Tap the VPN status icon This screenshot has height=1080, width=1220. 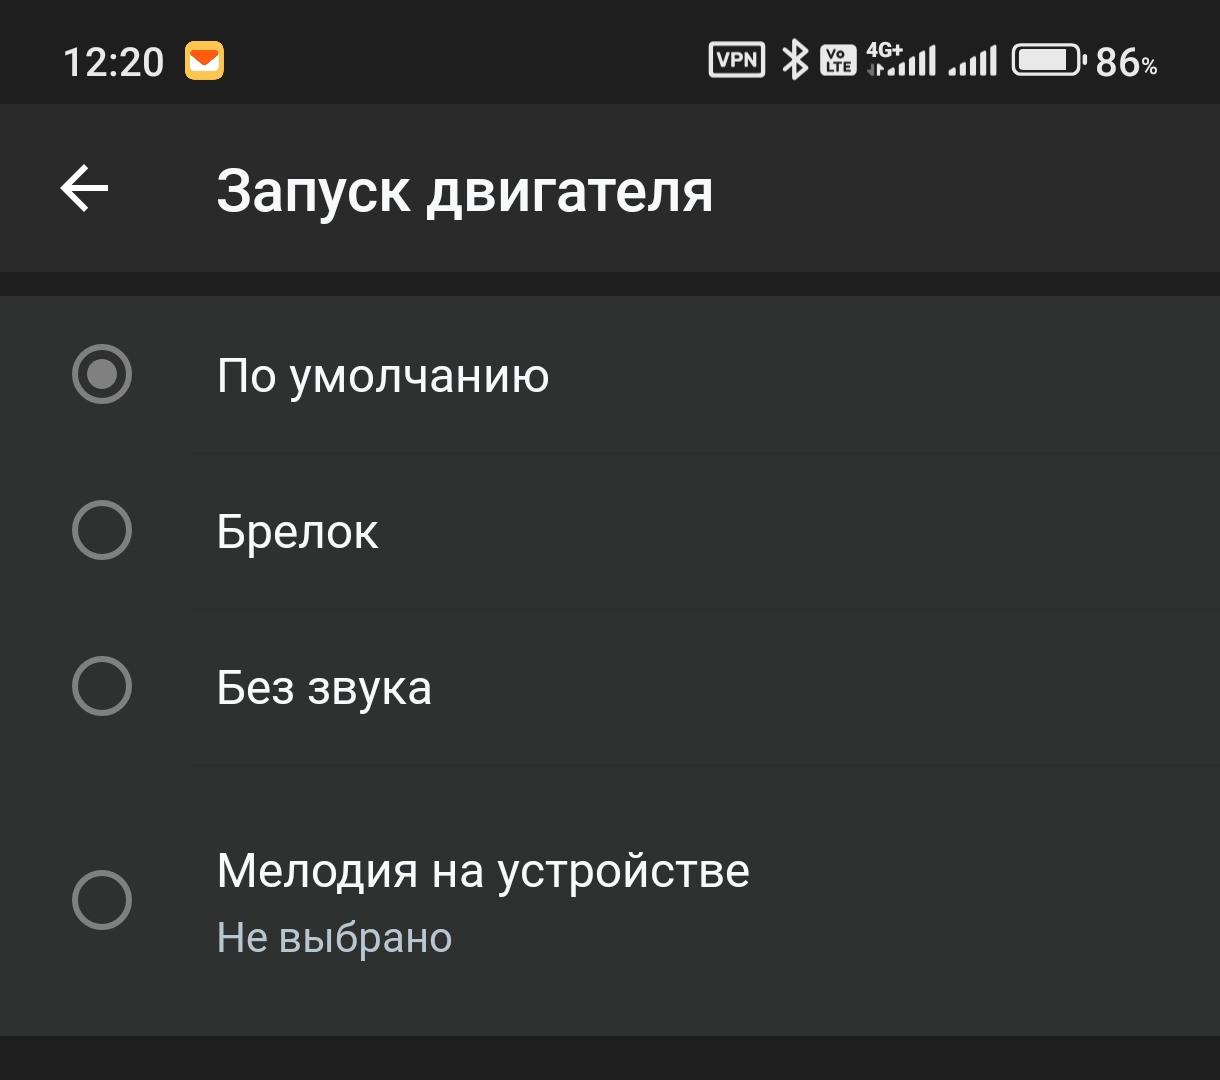click(736, 60)
